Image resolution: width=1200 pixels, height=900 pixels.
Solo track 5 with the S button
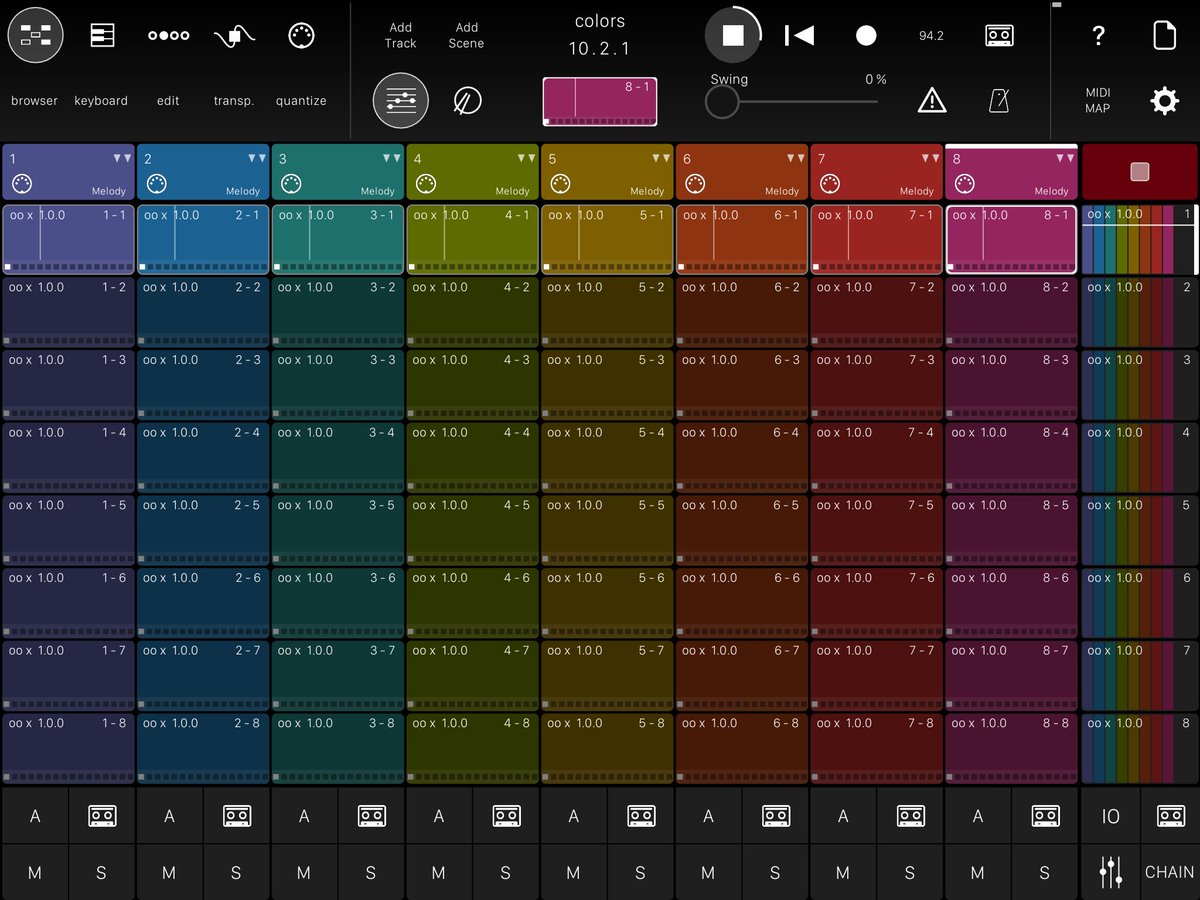[x=640, y=872]
